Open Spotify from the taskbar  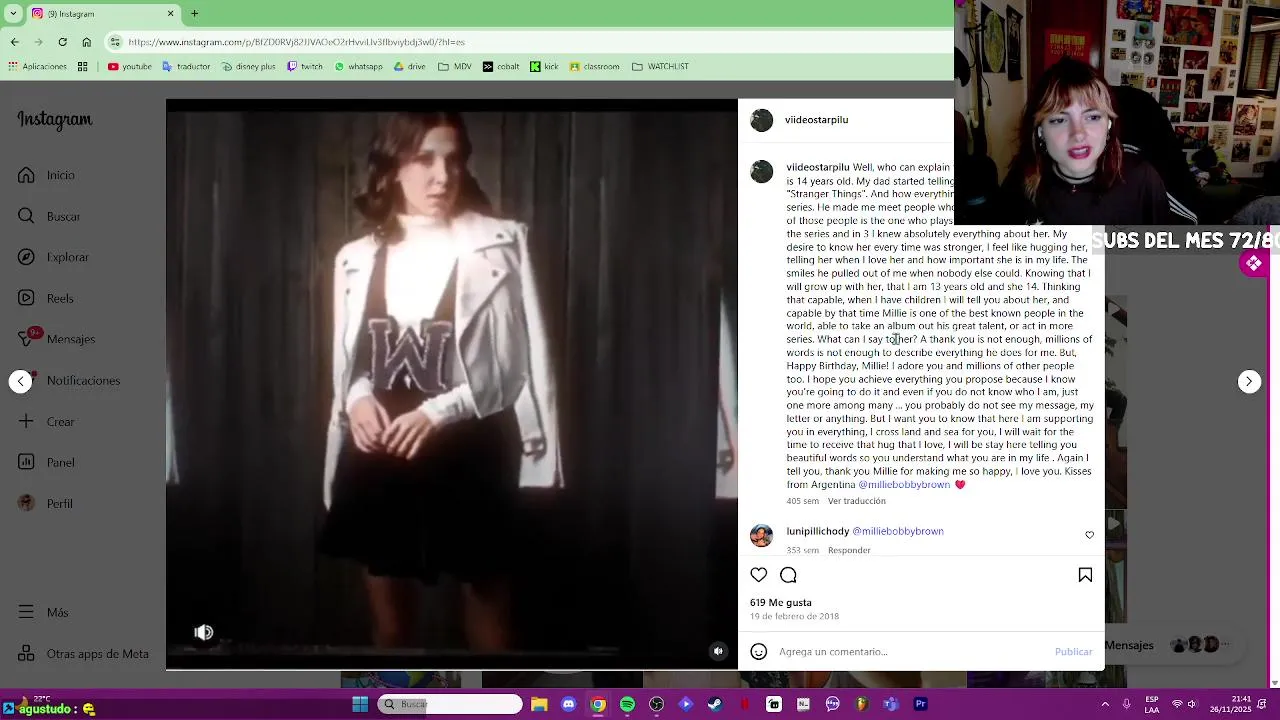[x=627, y=704]
